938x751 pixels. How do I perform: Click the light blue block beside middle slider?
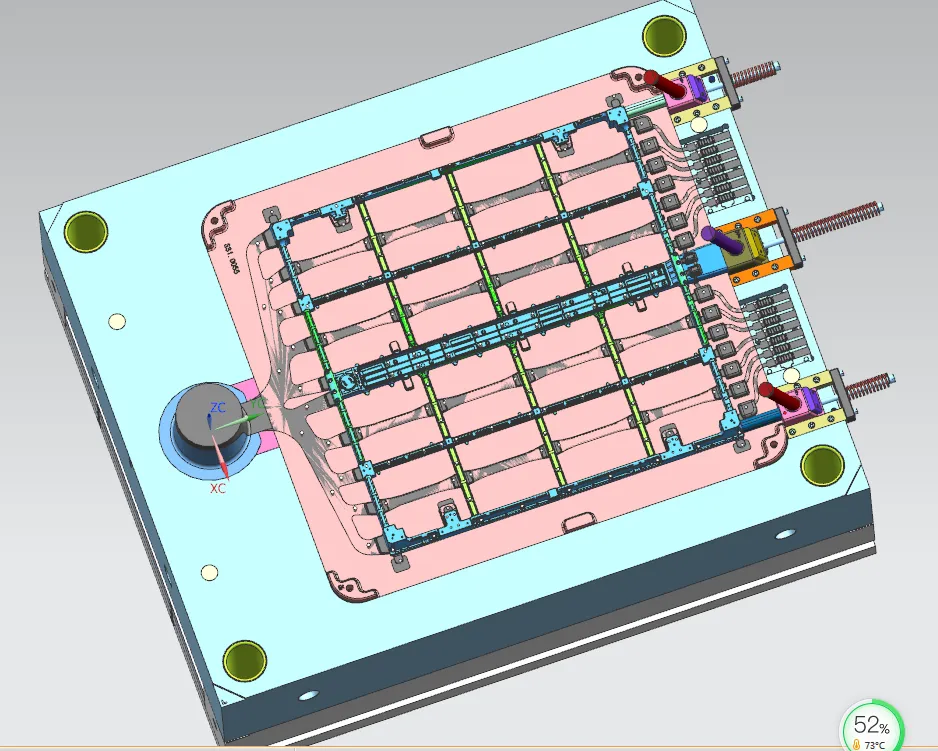710,263
